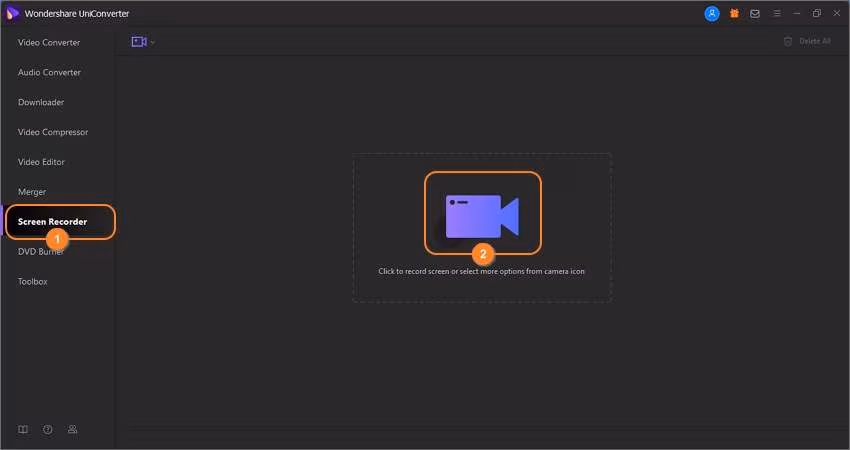Click the small screen recorder toolbar icon
Image resolution: width=850 pixels, height=450 pixels.
(x=139, y=42)
